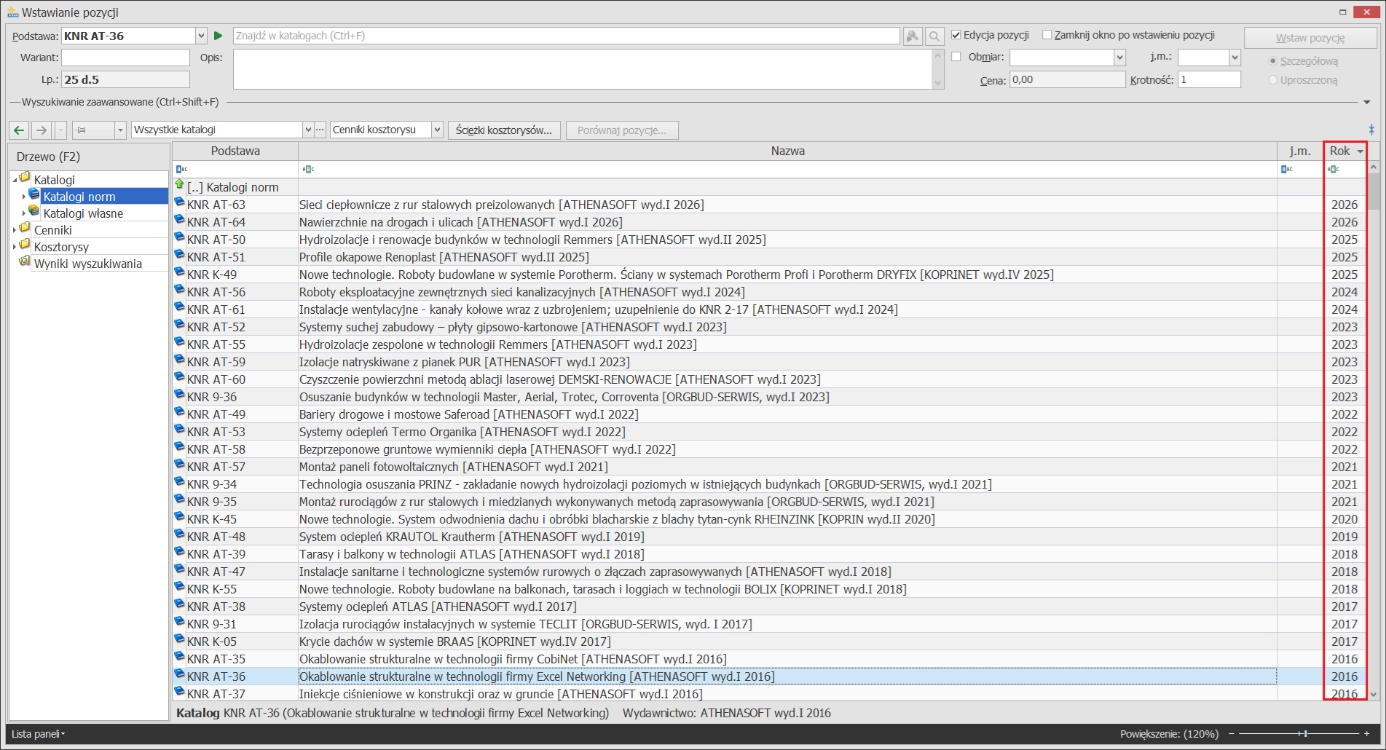
Task: Enable Zamknij okno po wstawieniu pozycji
Action: click(1047, 35)
